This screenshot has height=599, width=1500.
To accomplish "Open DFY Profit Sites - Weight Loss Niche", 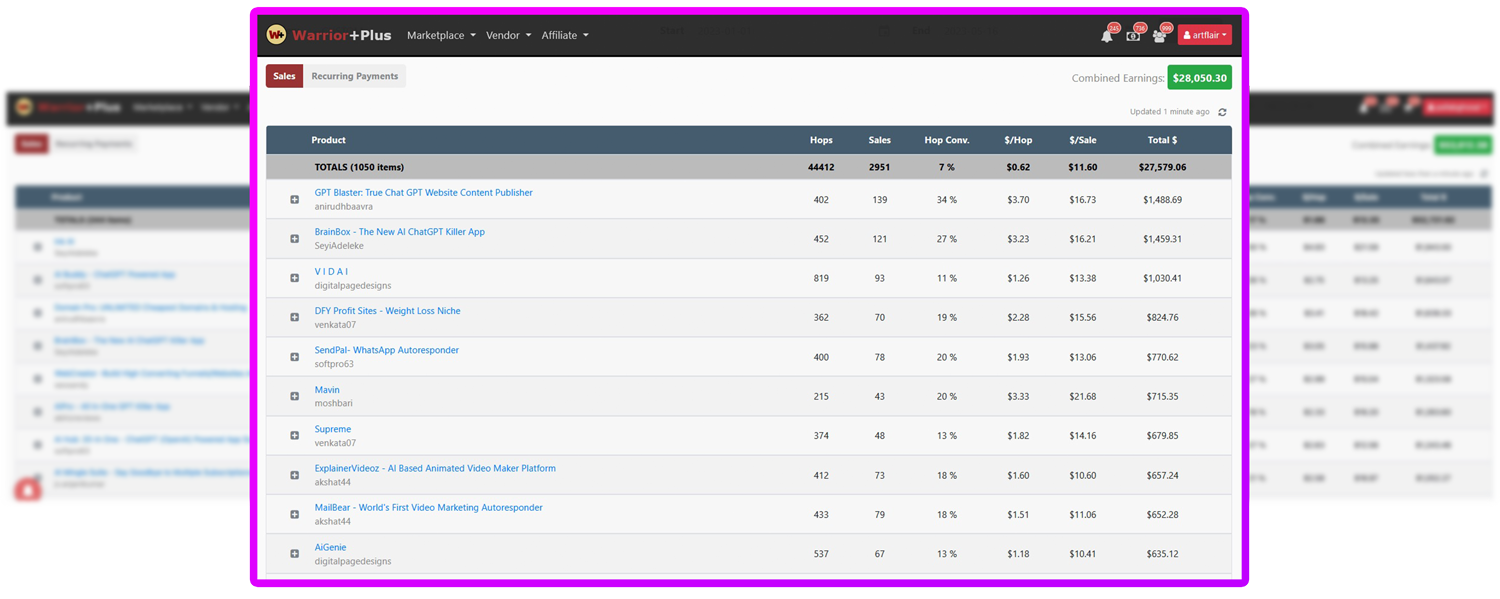I will pos(387,311).
